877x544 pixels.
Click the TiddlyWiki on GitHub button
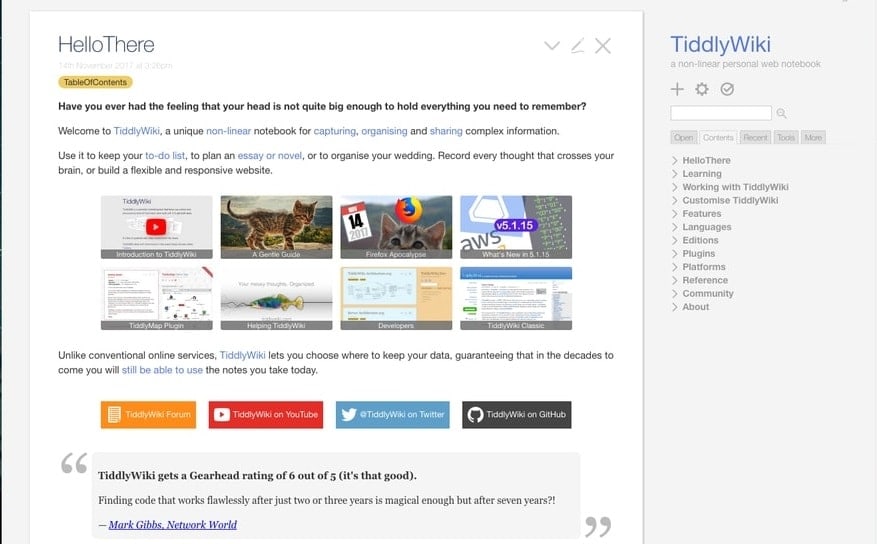[x=517, y=414]
